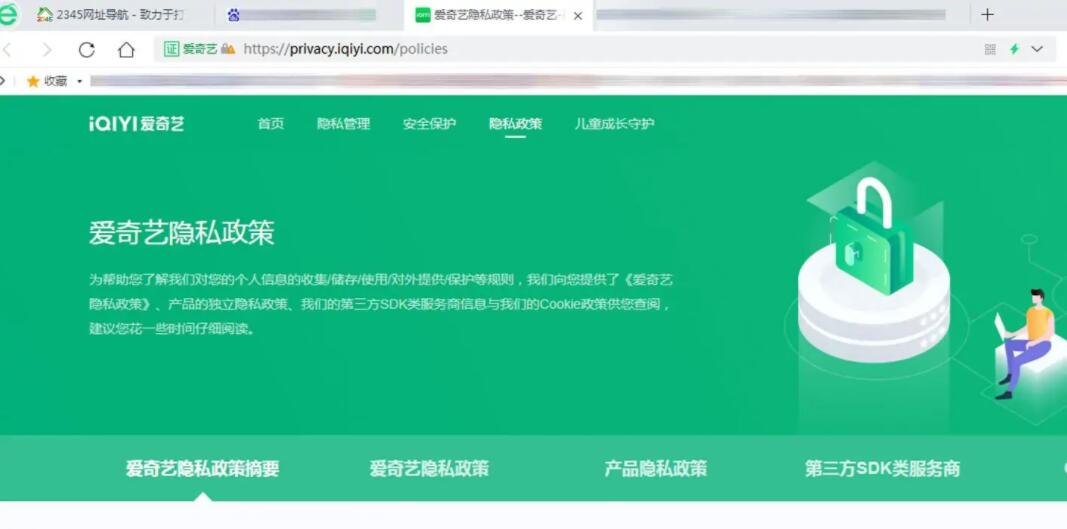Click the forward navigation arrow

pos(47,50)
